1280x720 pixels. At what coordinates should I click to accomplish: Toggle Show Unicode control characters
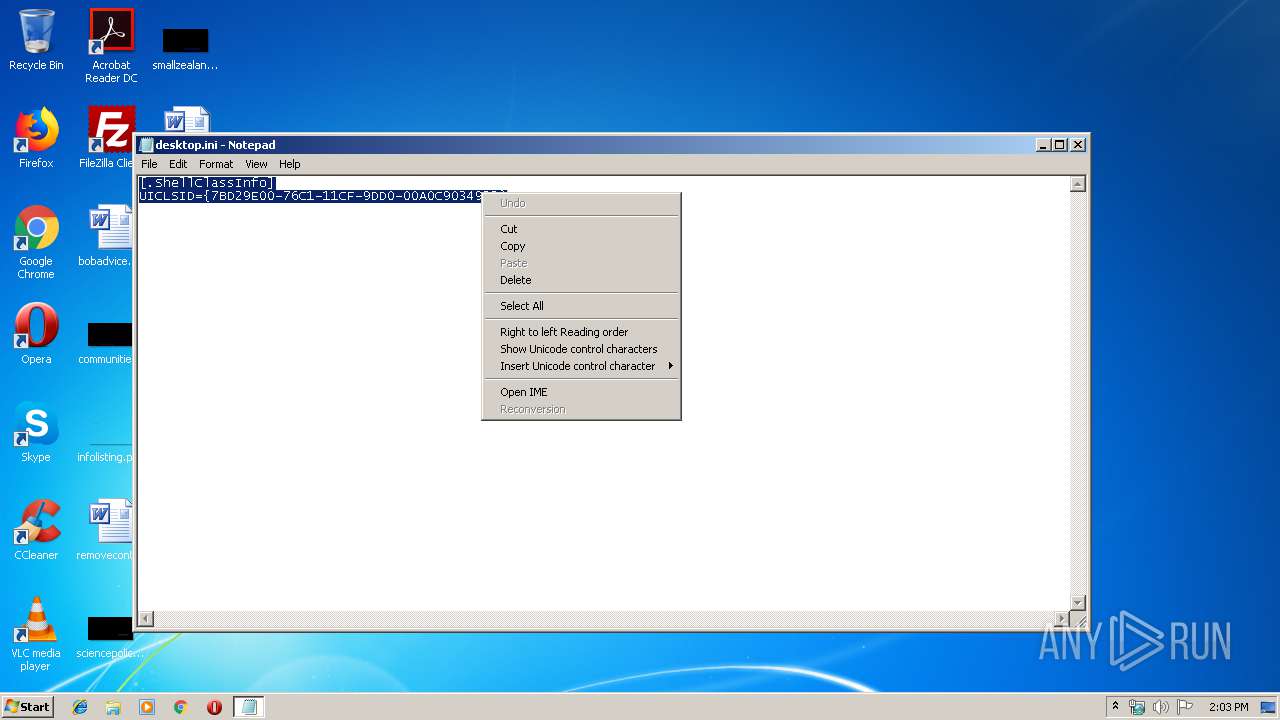pos(580,349)
